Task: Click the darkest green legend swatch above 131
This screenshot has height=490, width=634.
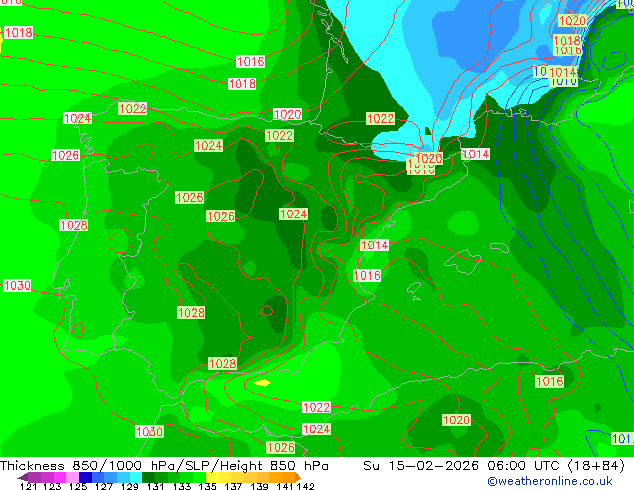Action: coord(148,477)
